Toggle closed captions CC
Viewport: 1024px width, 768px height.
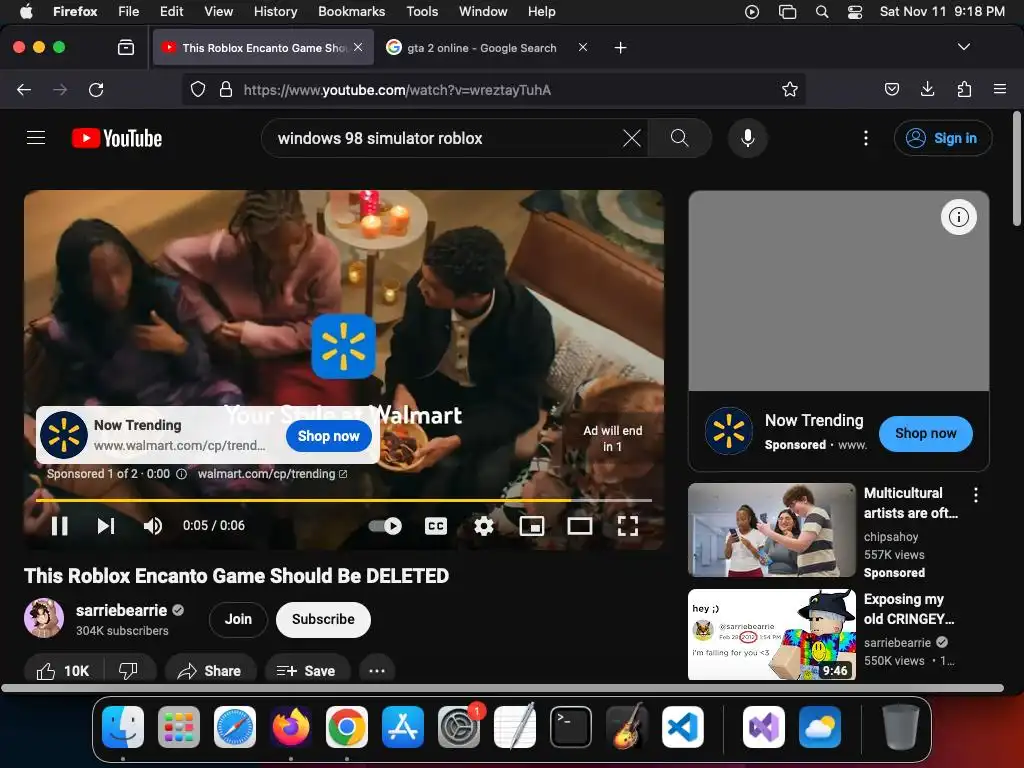(436, 526)
